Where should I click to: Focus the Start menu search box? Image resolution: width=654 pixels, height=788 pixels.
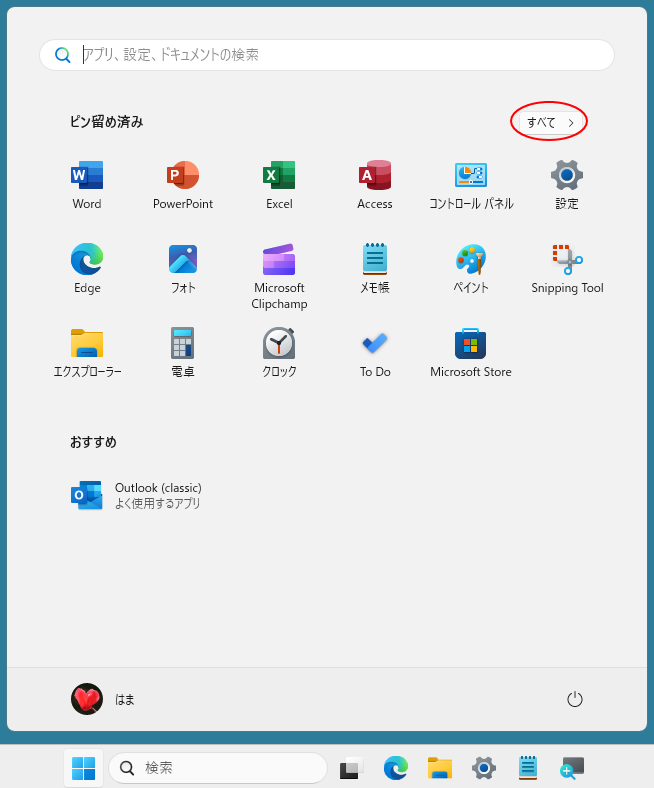point(327,55)
